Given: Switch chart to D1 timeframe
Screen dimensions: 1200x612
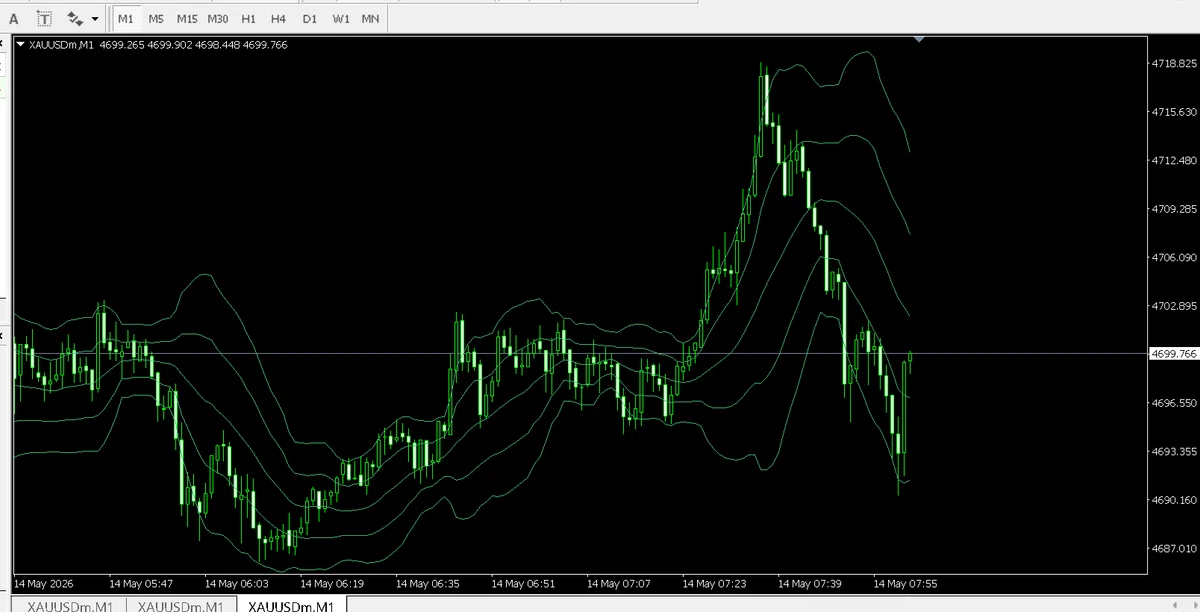Looking at the screenshot, I should tap(309, 18).
